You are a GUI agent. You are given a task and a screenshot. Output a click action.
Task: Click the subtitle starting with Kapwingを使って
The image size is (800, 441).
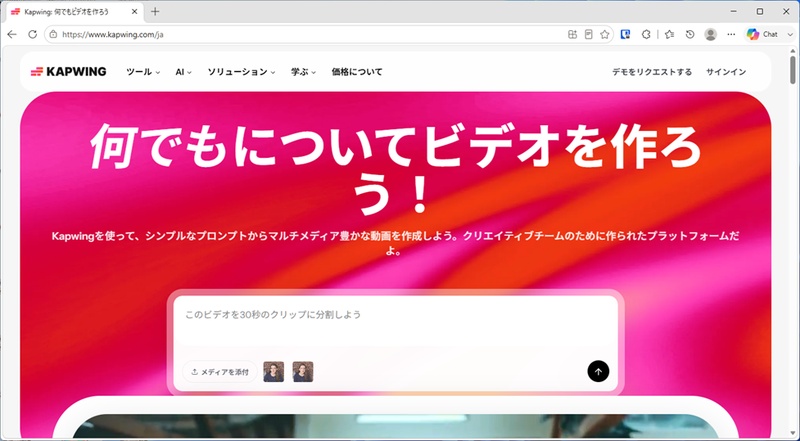[395, 243]
